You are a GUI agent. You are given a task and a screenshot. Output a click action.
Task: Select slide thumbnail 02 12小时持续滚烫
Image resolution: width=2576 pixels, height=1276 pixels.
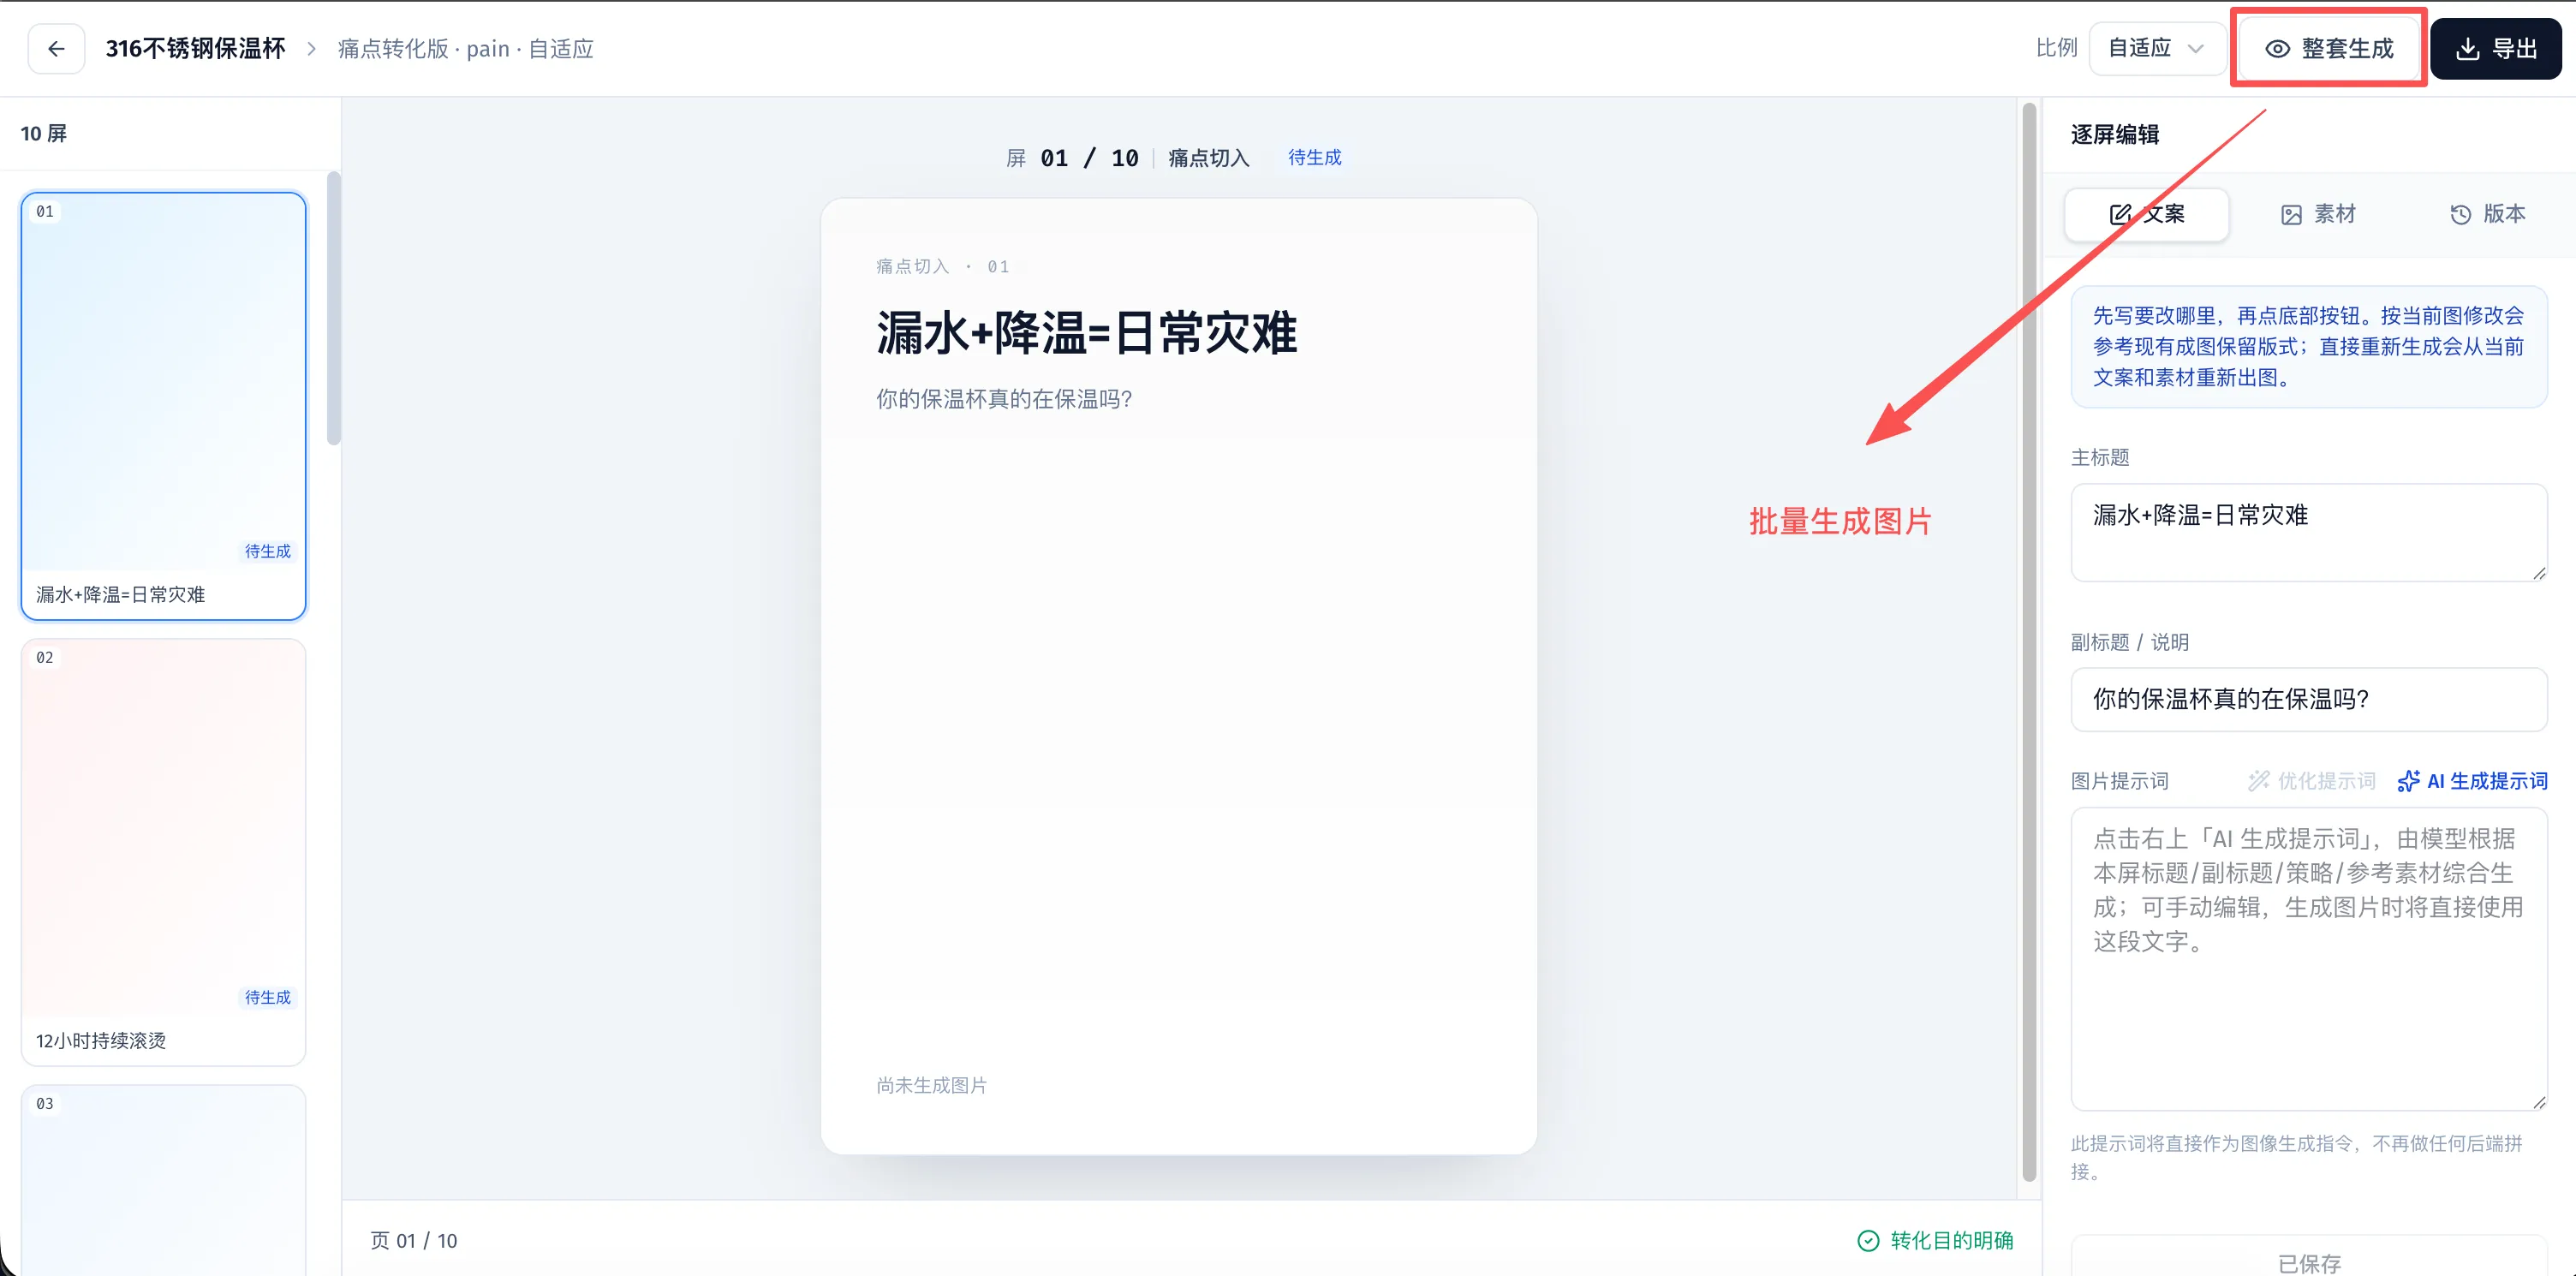163,852
